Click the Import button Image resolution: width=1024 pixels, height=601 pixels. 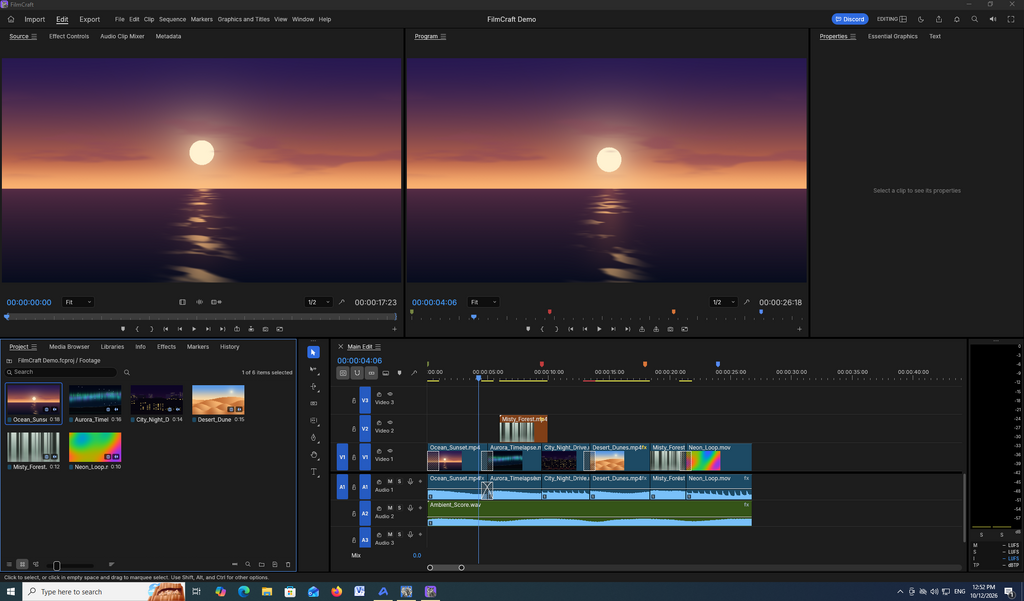click(x=35, y=20)
